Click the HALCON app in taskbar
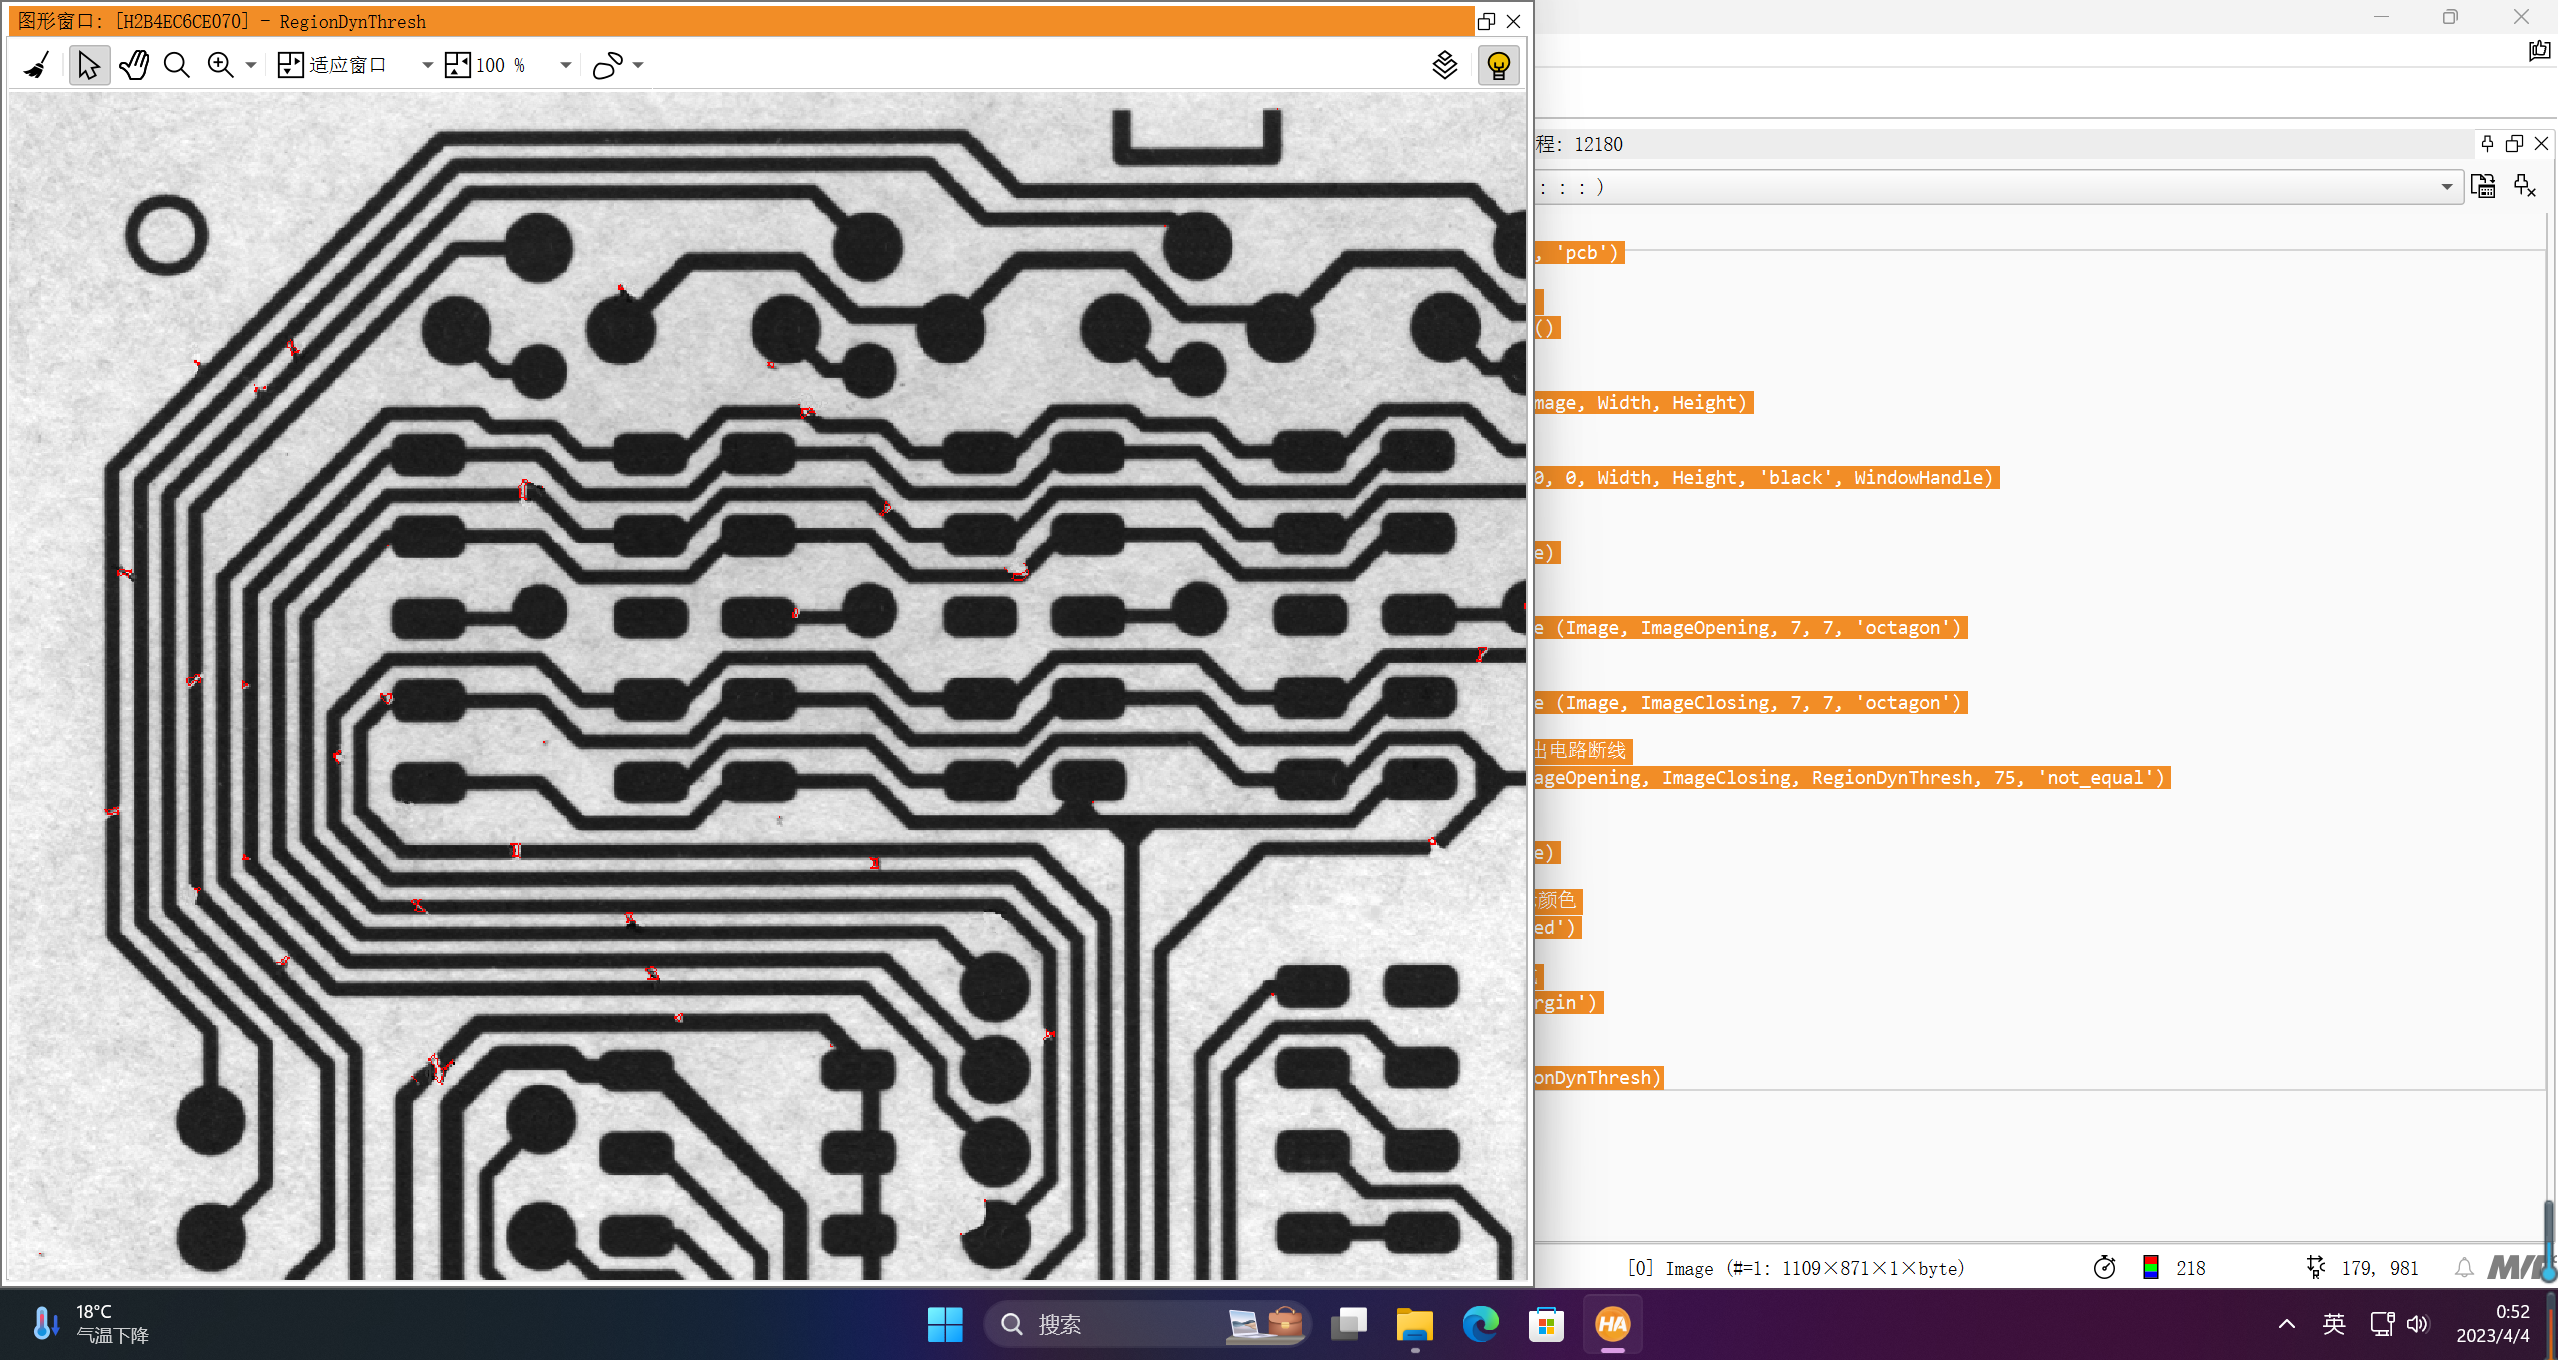Screen dimensions: 2558x1360 [x=1612, y=1324]
